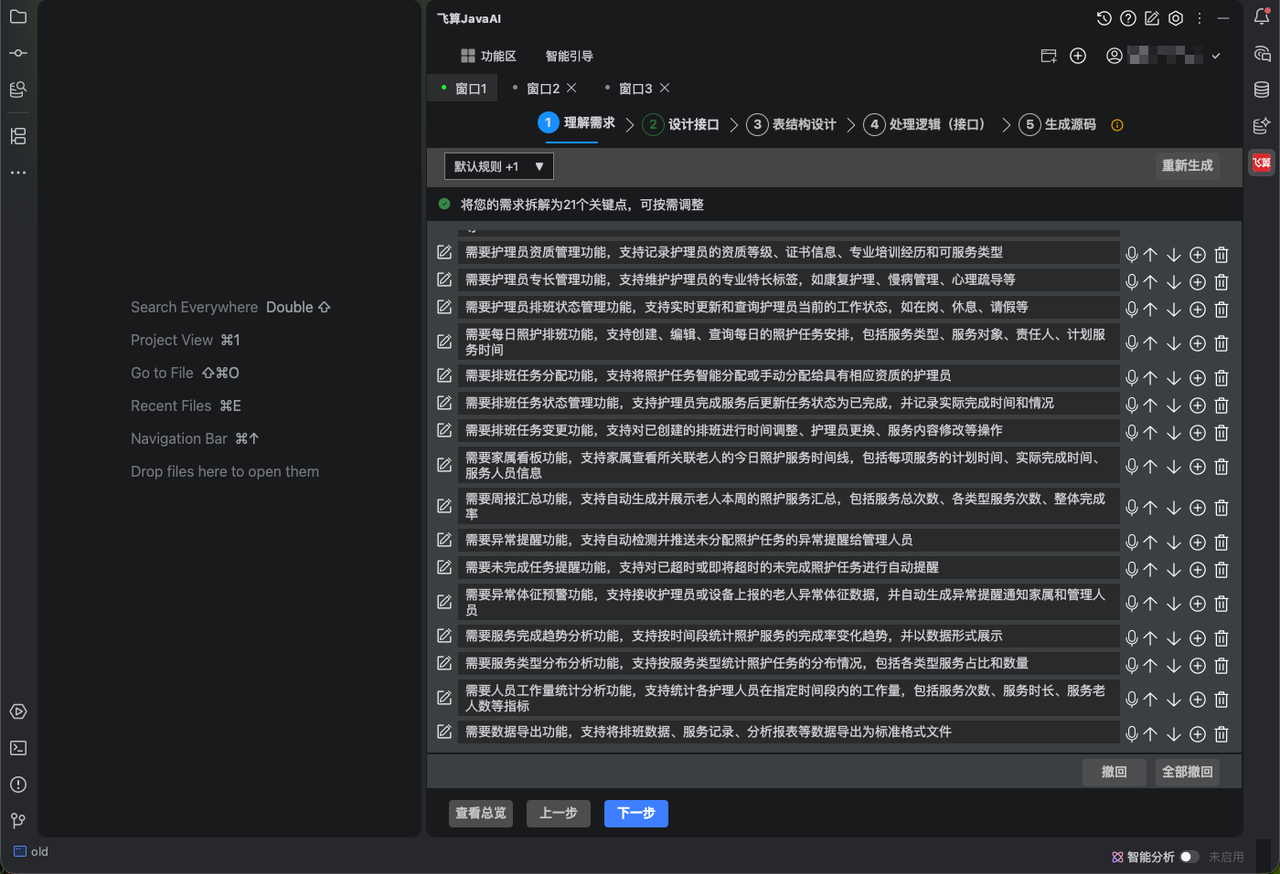This screenshot has width=1280, height=874.
Task: Delete the 需要服务类型分布分析功能 requirement
Action: pos(1221,666)
